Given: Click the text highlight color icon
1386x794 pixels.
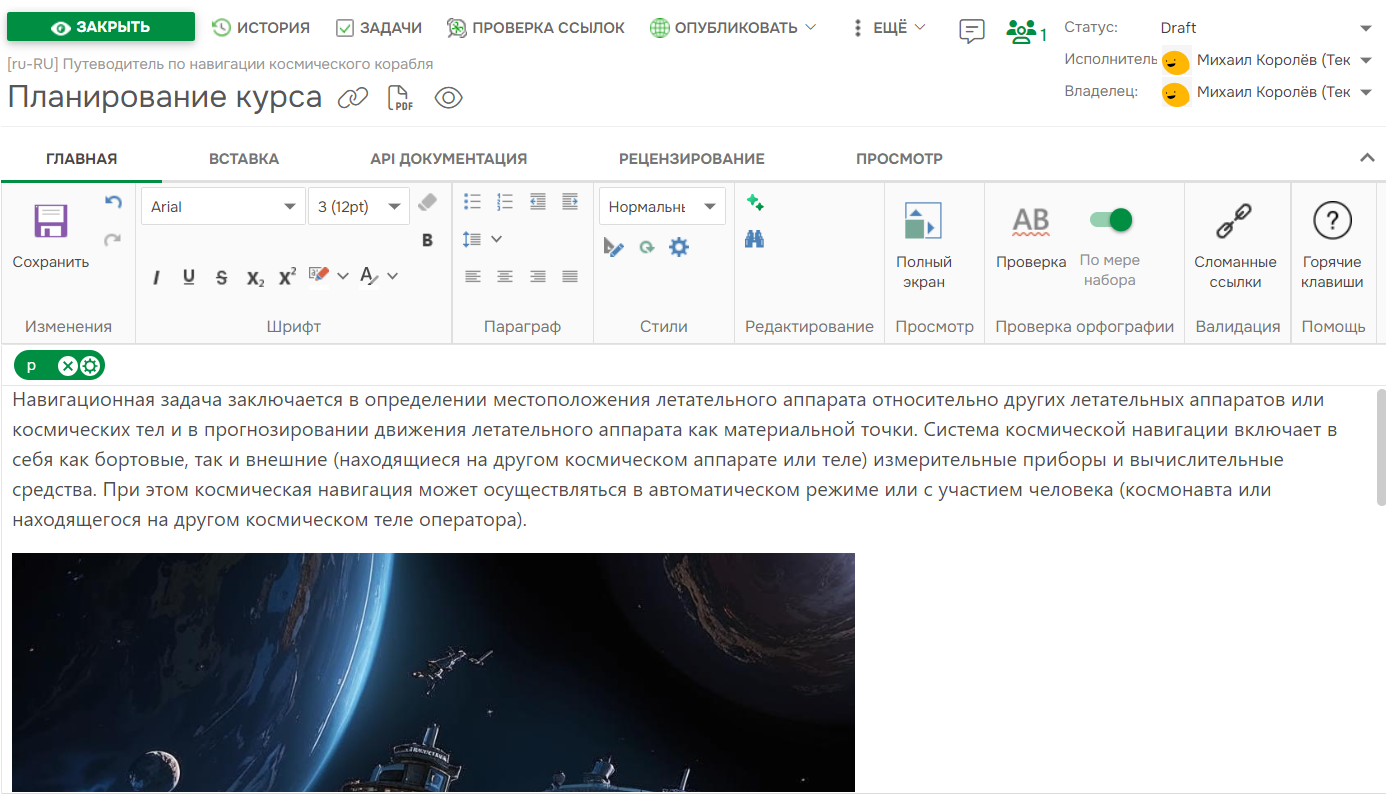Looking at the screenshot, I should [x=319, y=275].
